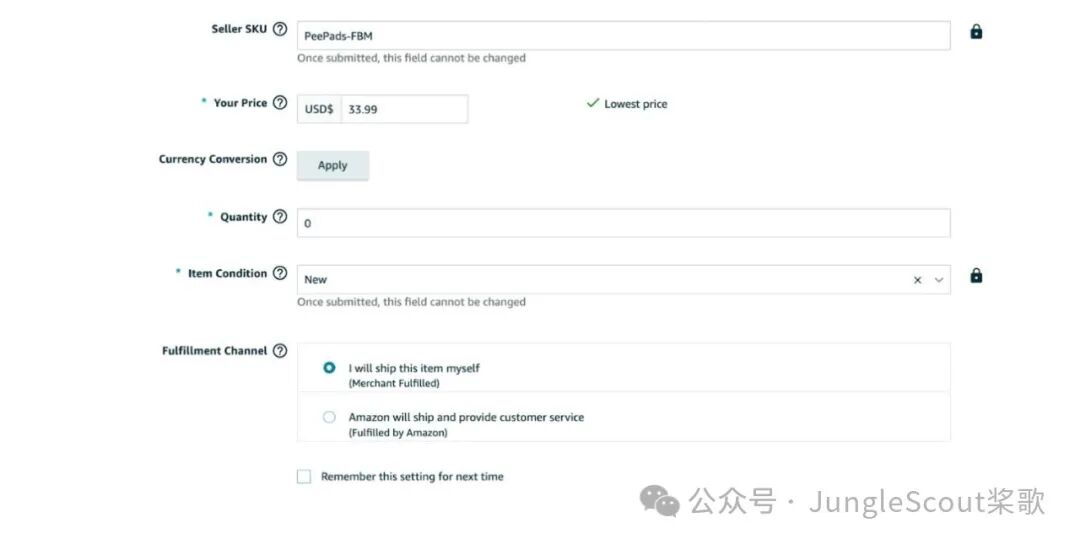Open the Fulfillment Channel help icon

[280, 351]
